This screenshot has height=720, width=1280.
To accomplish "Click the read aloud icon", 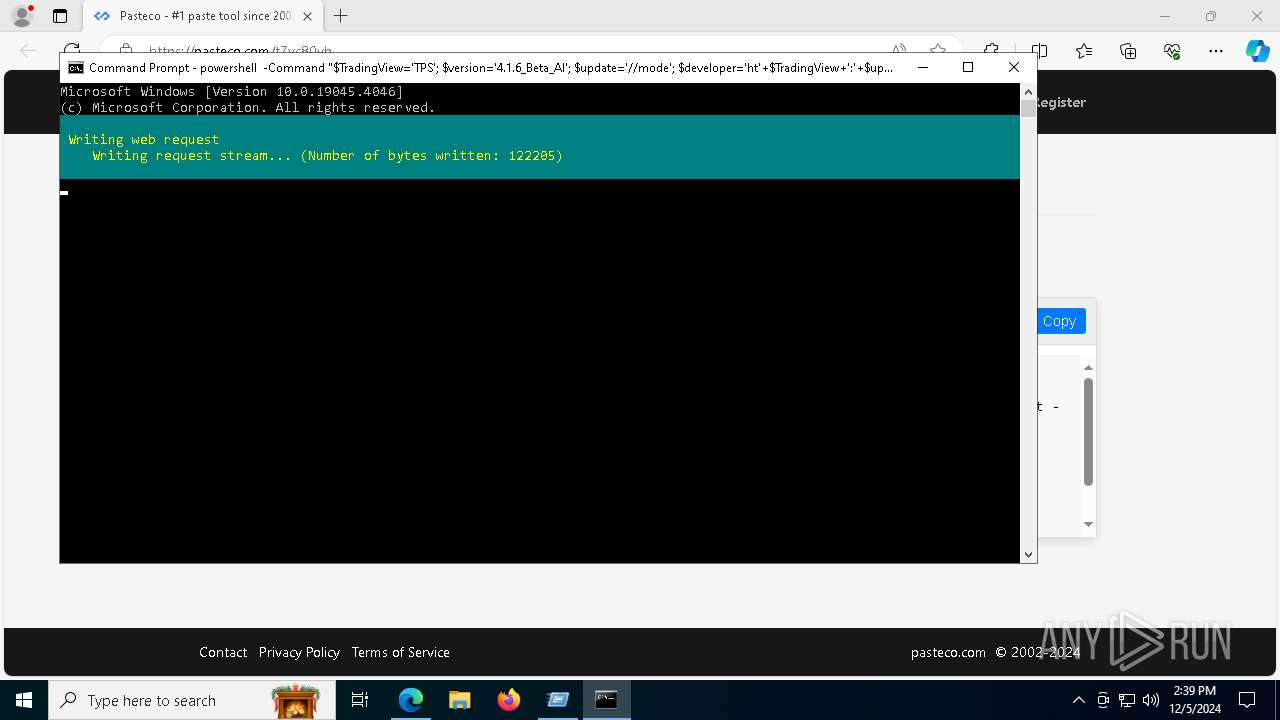I will point(899,50).
